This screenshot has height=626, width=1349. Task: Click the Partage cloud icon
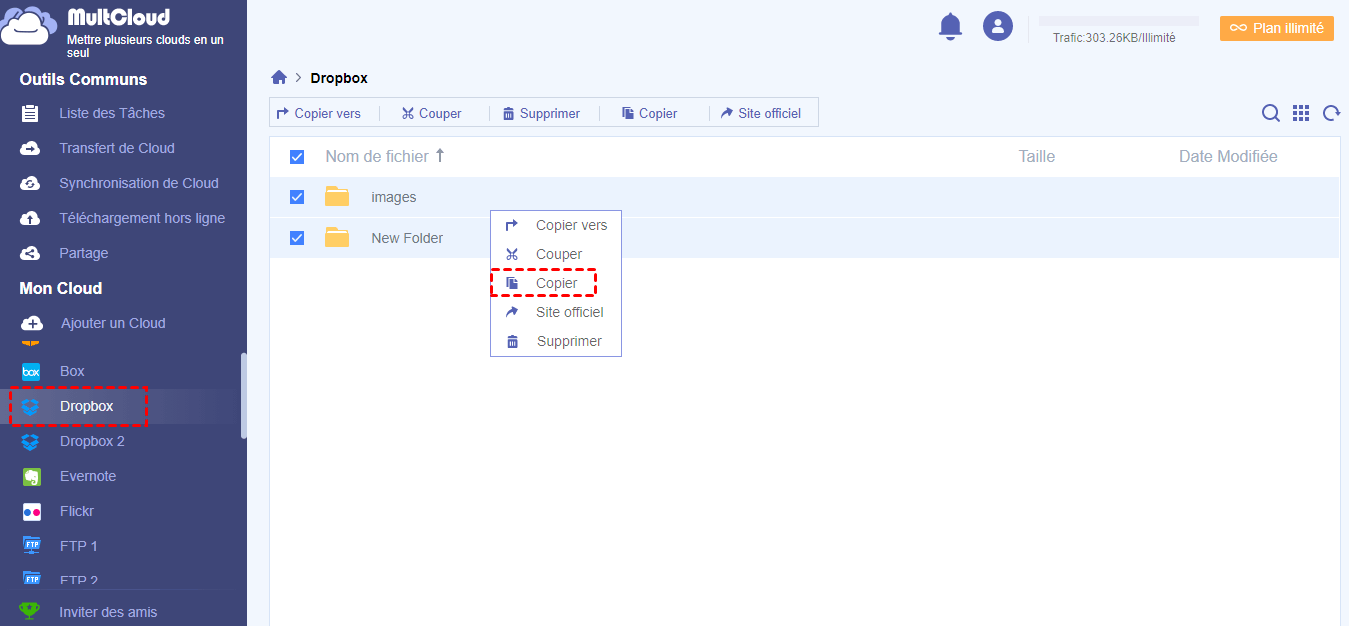click(x=30, y=253)
